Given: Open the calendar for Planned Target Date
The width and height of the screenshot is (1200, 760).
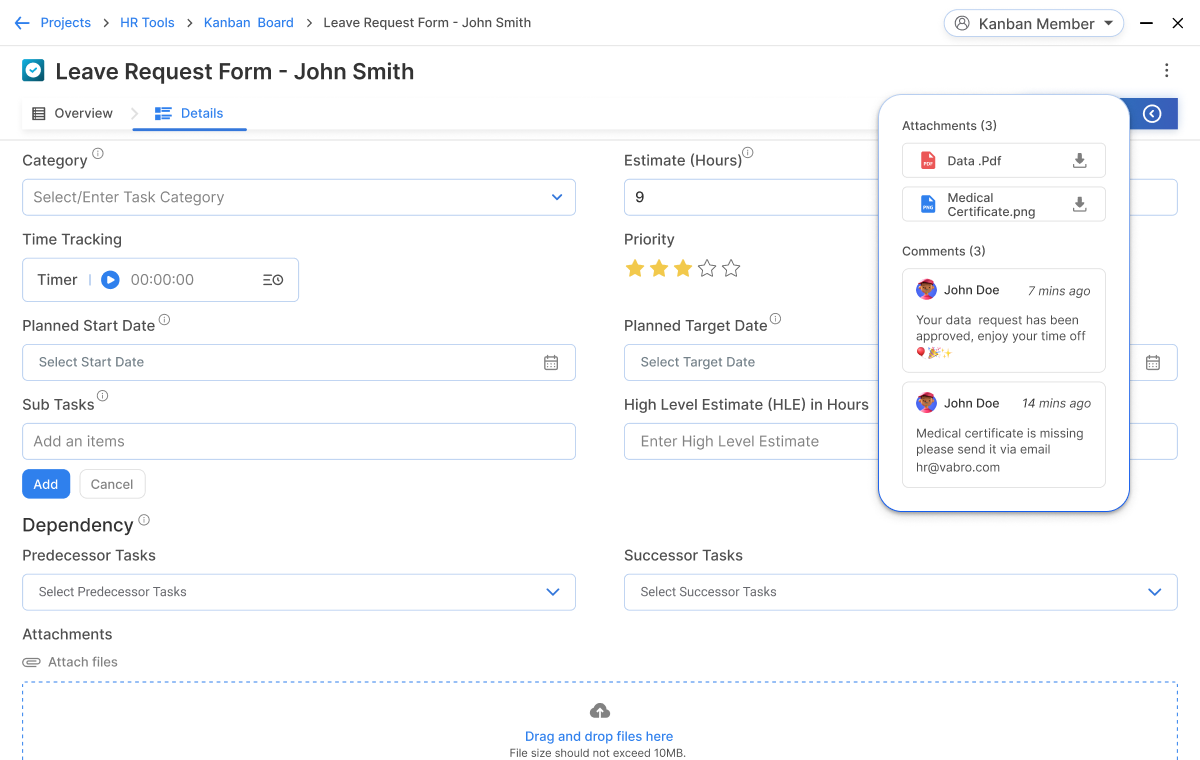Looking at the screenshot, I should [x=1153, y=362].
